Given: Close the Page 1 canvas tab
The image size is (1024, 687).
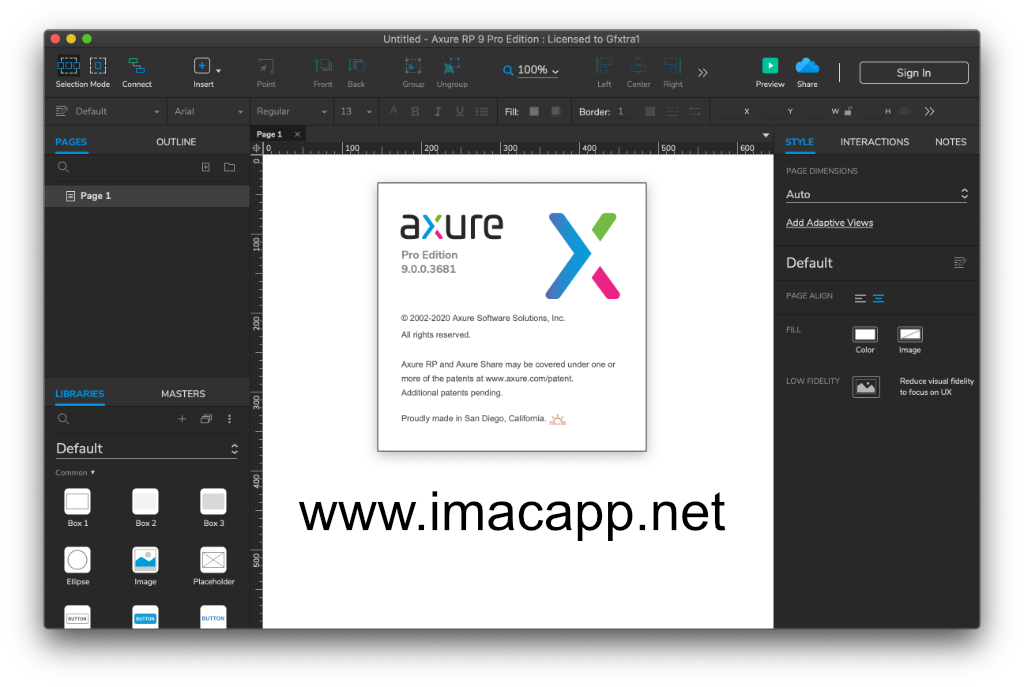Looking at the screenshot, I should click(x=297, y=134).
